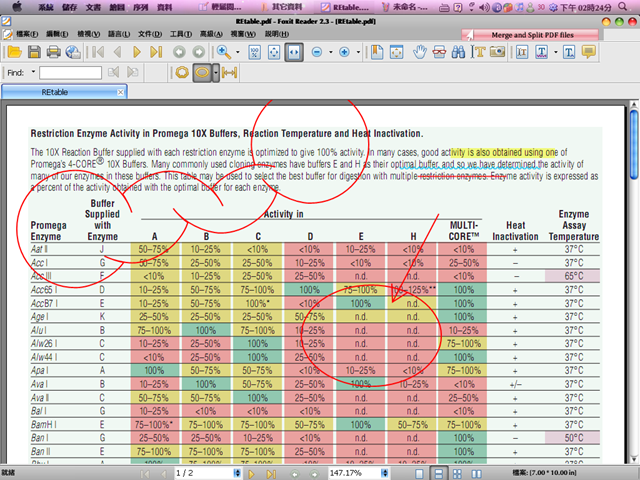Switch to the 其它資料 taskbar window
The width and height of the screenshot is (640, 480).
[x=283, y=7]
